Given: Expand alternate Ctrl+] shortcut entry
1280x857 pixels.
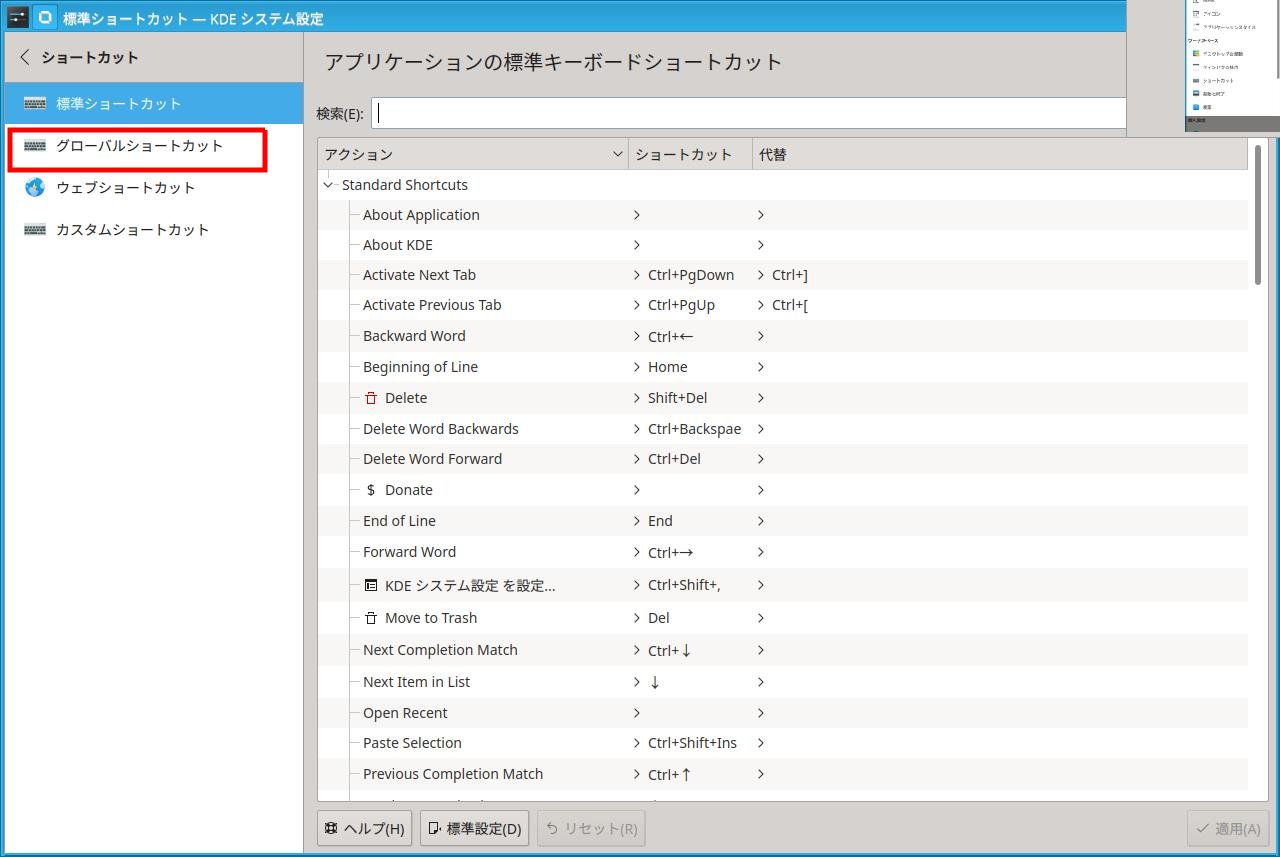Looking at the screenshot, I should (761, 275).
